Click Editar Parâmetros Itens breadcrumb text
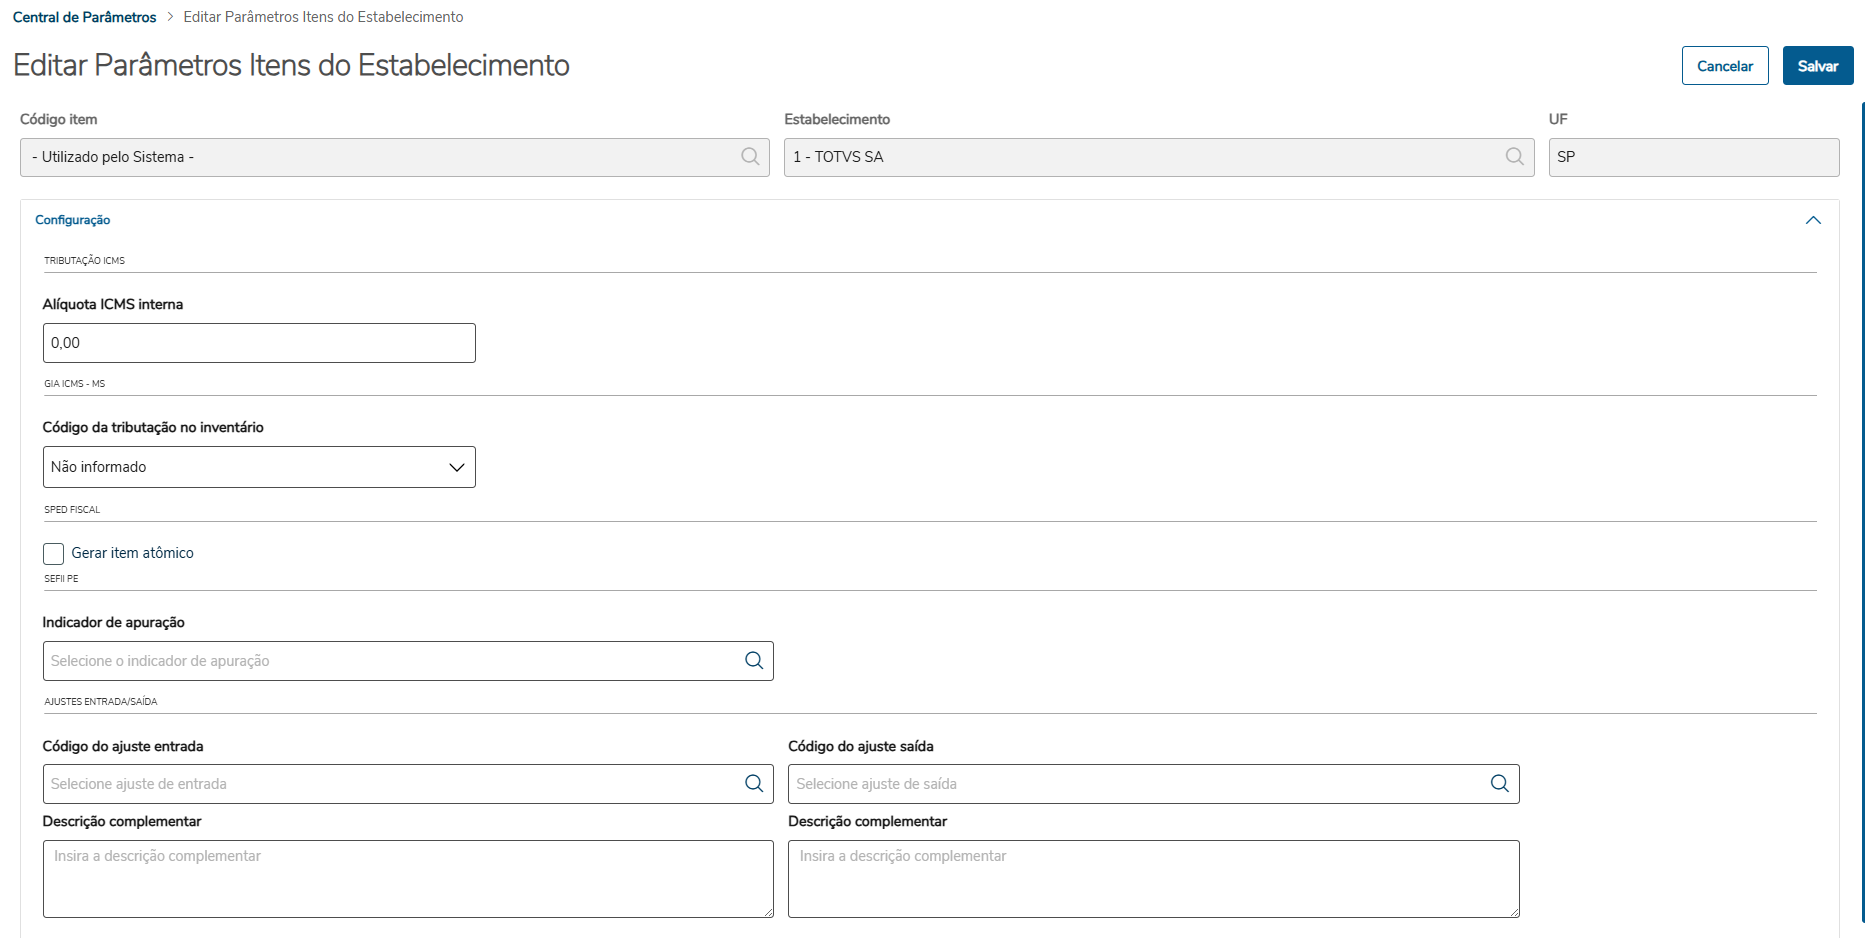The height and width of the screenshot is (938, 1865). point(323,17)
